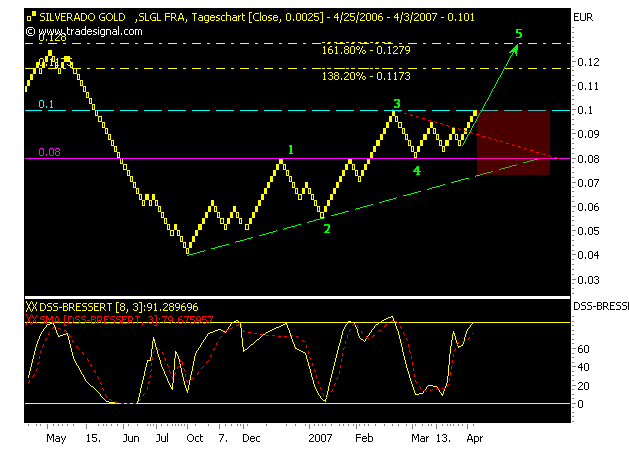Click the red icon beside the SMA [DSS-BRESSERT, 3] label
The width and height of the screenshot is (629, 455).
click(x=31, y=319)
